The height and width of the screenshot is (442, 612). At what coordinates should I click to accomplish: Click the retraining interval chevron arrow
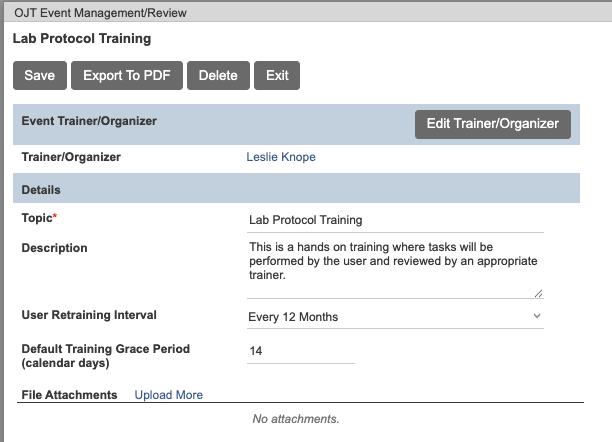(537, 316)
